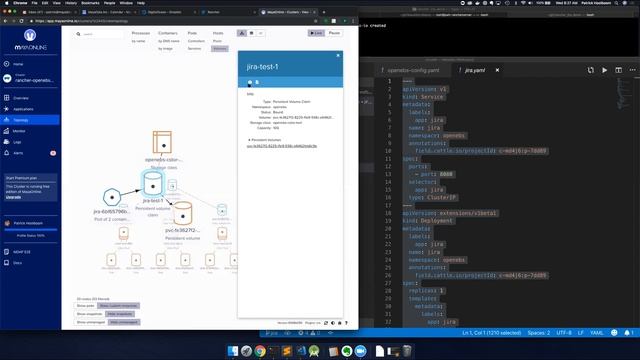Open the Alerts section in sidebar
The width and height of the screenshot is (640, 360).
pyautogui.click(x=18, y=153)
